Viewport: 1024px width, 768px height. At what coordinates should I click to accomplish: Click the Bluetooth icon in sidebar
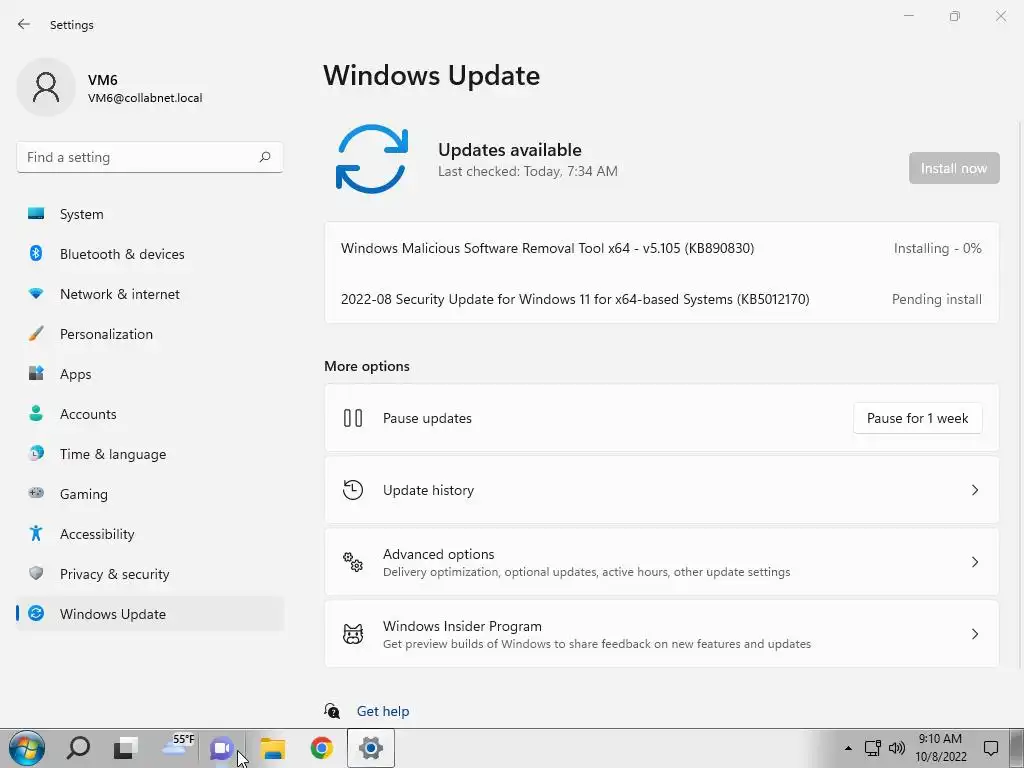click(36, 253)
